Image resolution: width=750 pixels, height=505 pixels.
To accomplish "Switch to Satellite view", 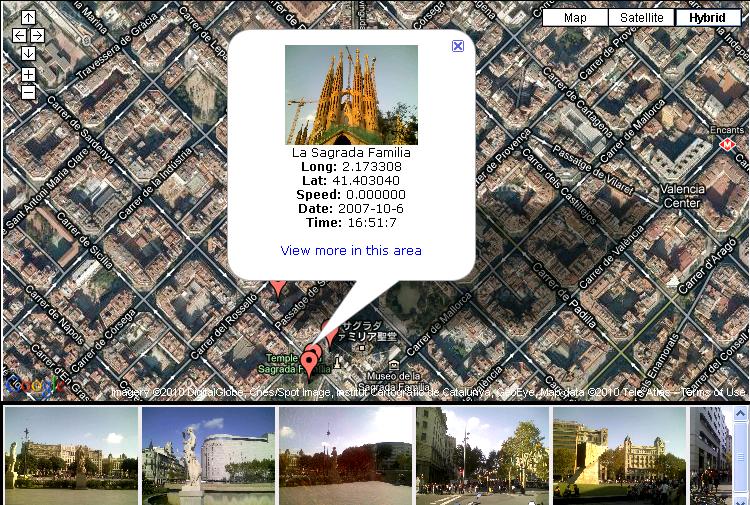I will [x=641, y=18].
